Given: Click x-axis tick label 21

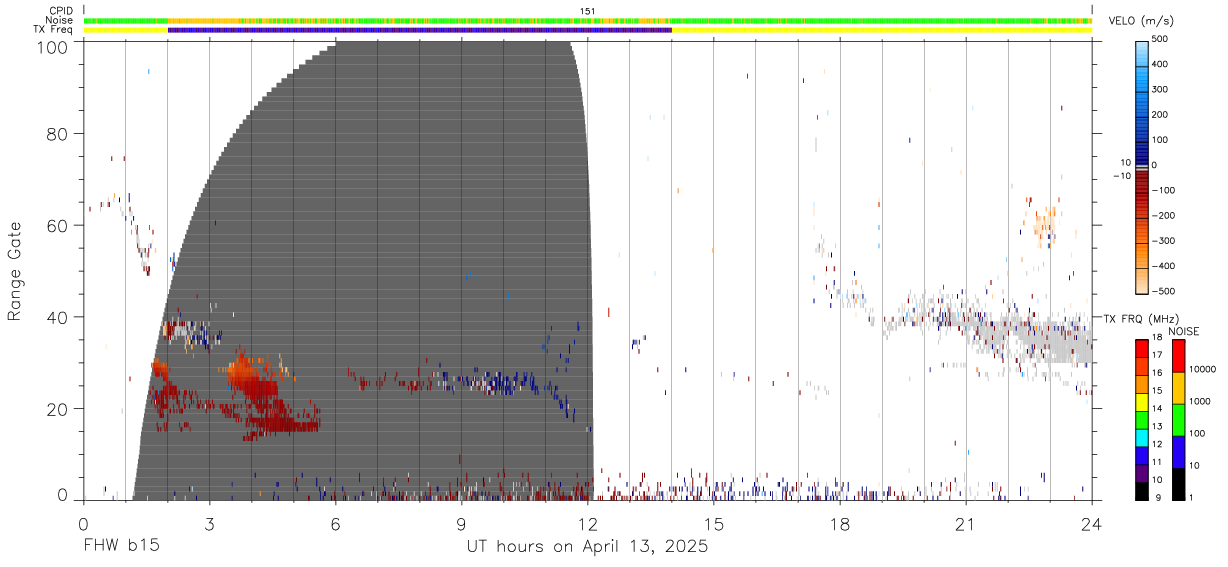Looking at the screenshot, I should click(965, 523).
